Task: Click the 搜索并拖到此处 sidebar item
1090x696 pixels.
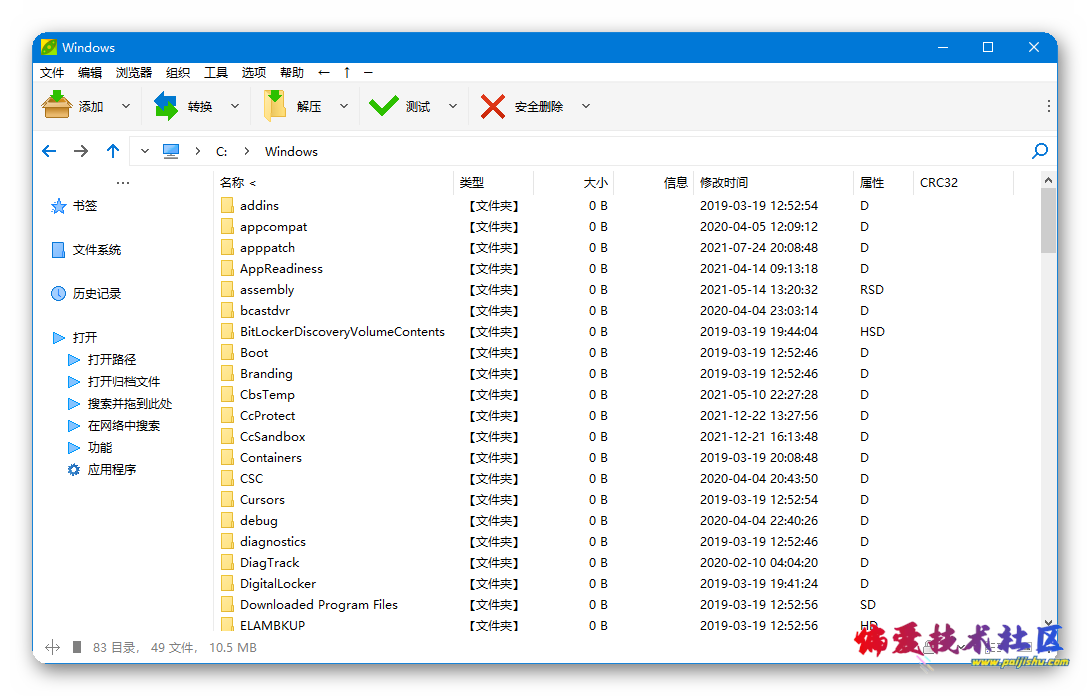Action: click(x=120, y=403)
